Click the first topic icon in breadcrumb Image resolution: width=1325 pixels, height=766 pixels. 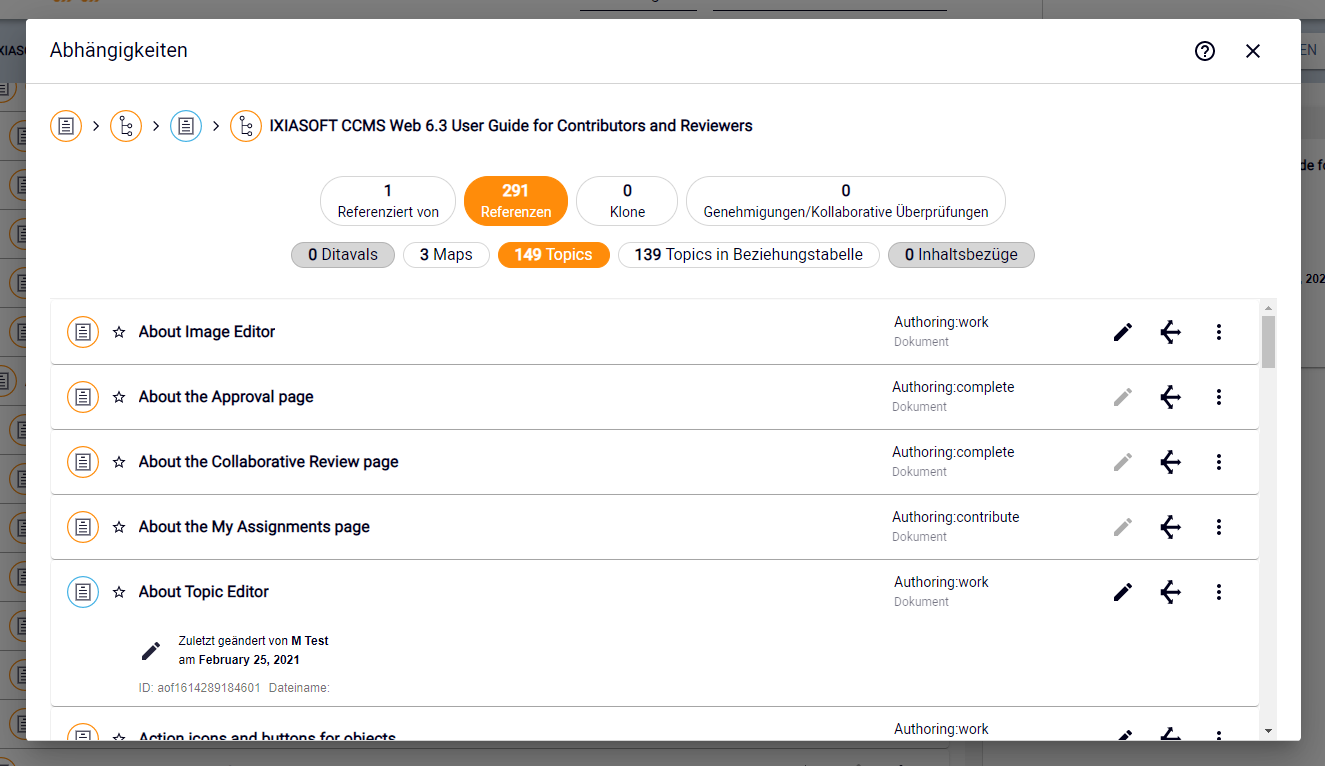tap(66, 126)
